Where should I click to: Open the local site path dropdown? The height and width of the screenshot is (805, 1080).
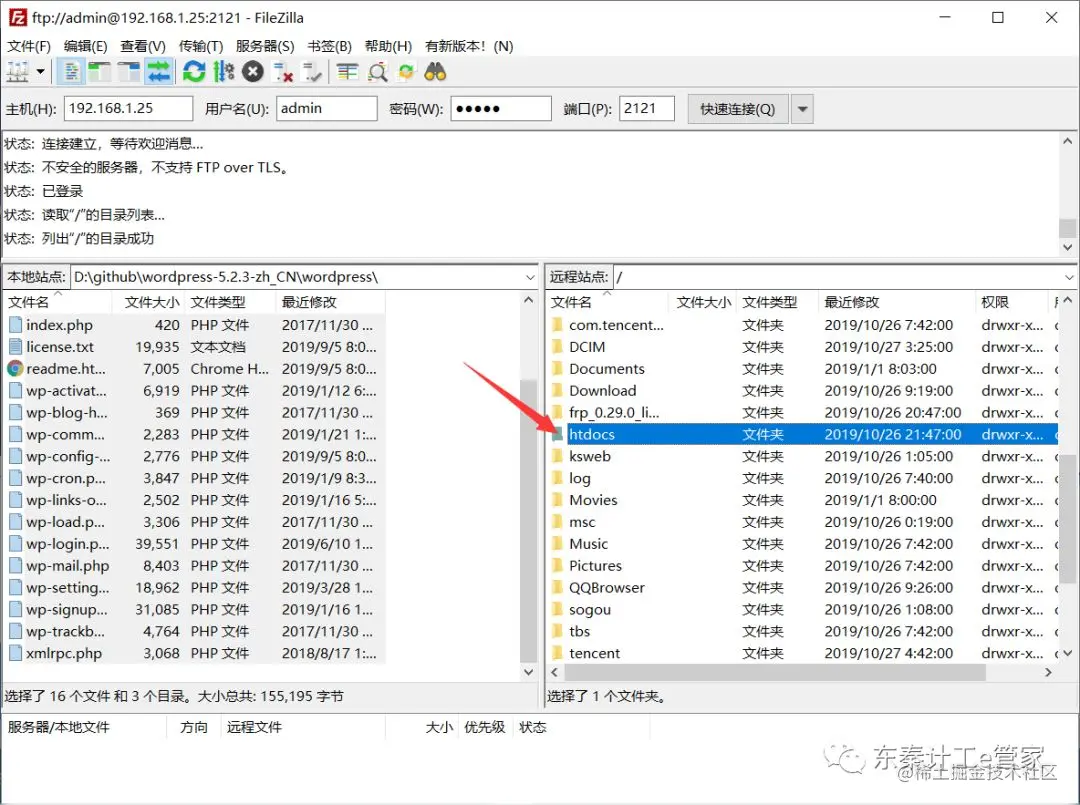click(x=531, y=276)
